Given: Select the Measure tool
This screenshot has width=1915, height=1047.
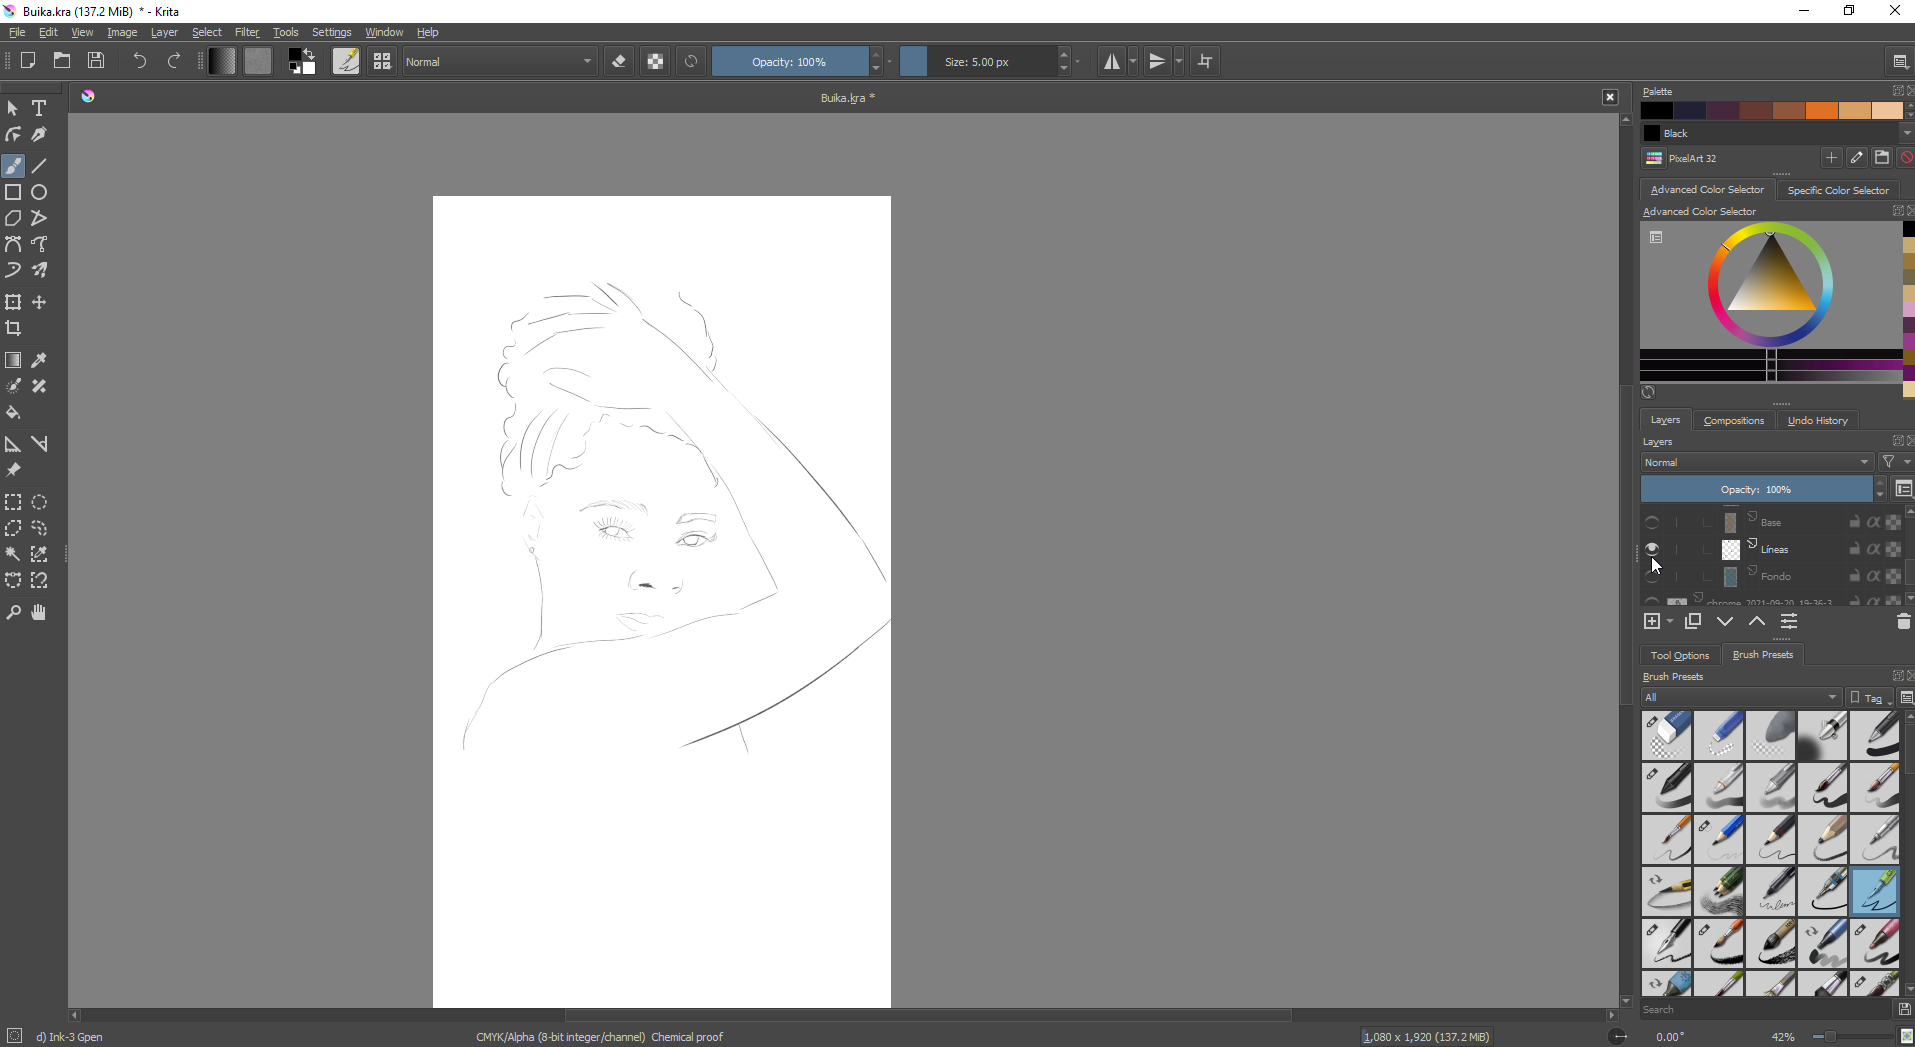Looking at the screenshot, I should (x=39, y=444).
